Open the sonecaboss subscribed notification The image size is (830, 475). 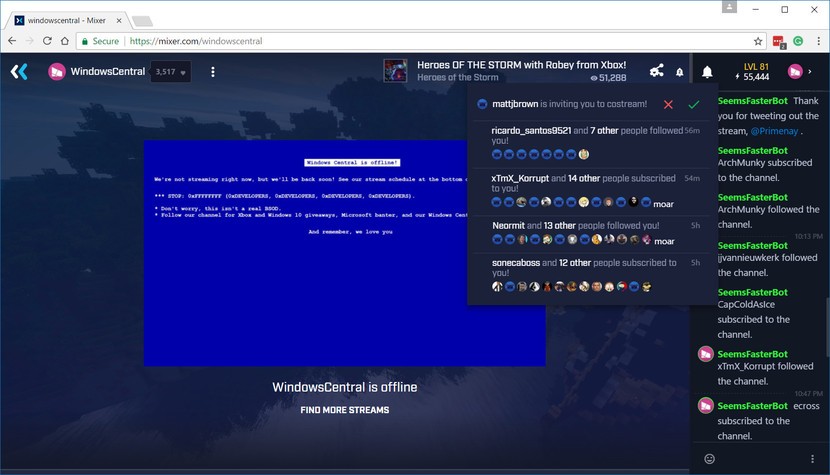(x=589, y=277)
